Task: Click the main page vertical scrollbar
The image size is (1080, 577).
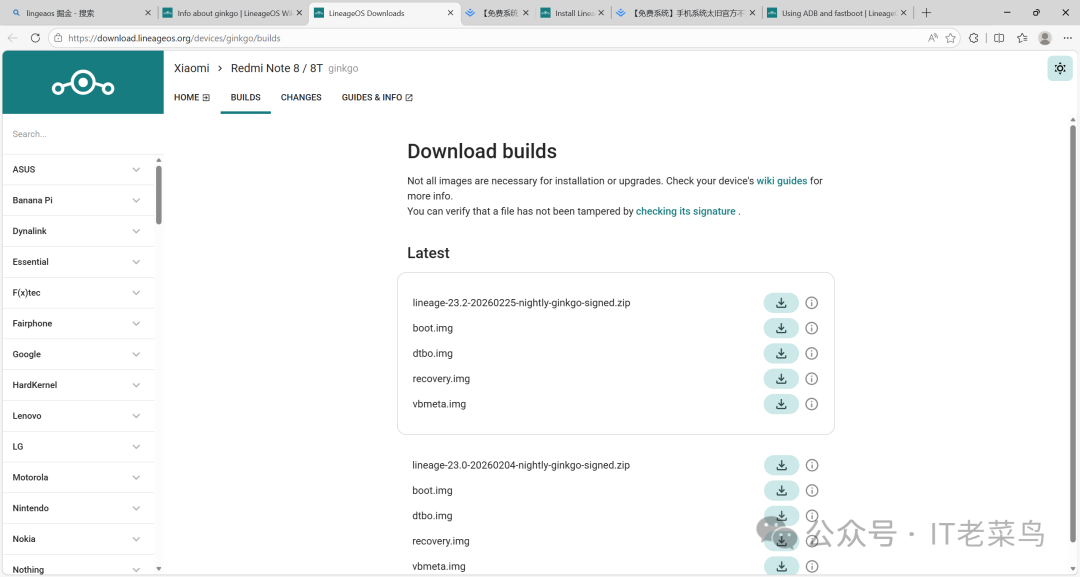Action: coord(1072,334)
